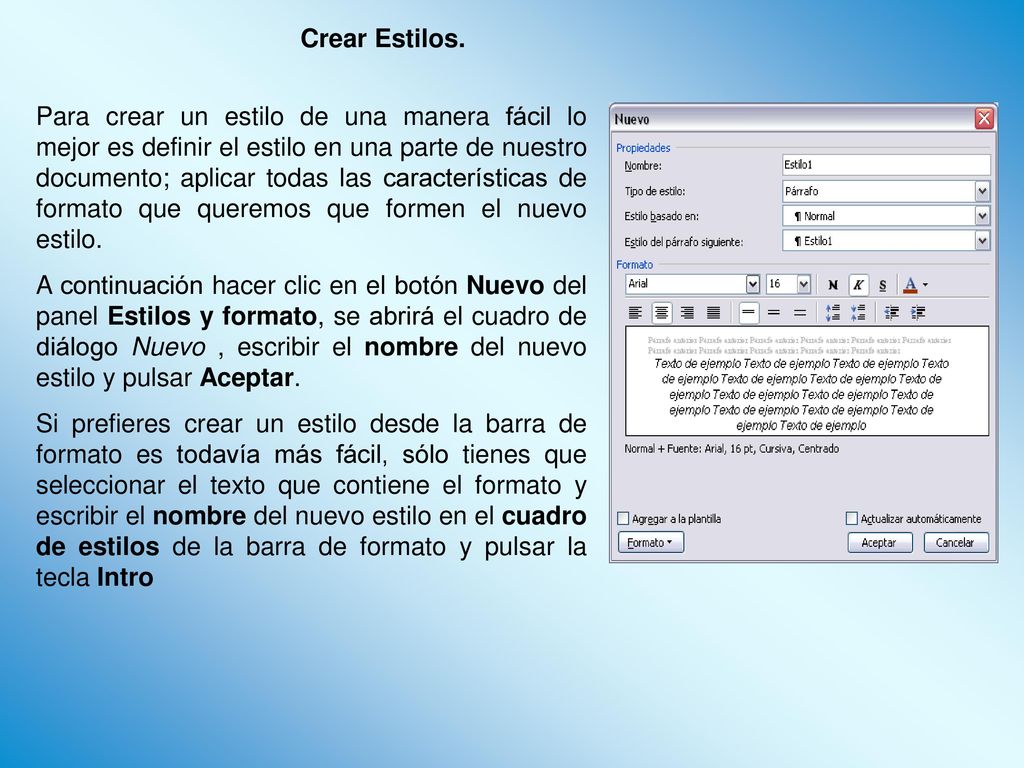Increase paragraph spacing
The width and height of the screenshot is (1024, 768).
point(833,313)
